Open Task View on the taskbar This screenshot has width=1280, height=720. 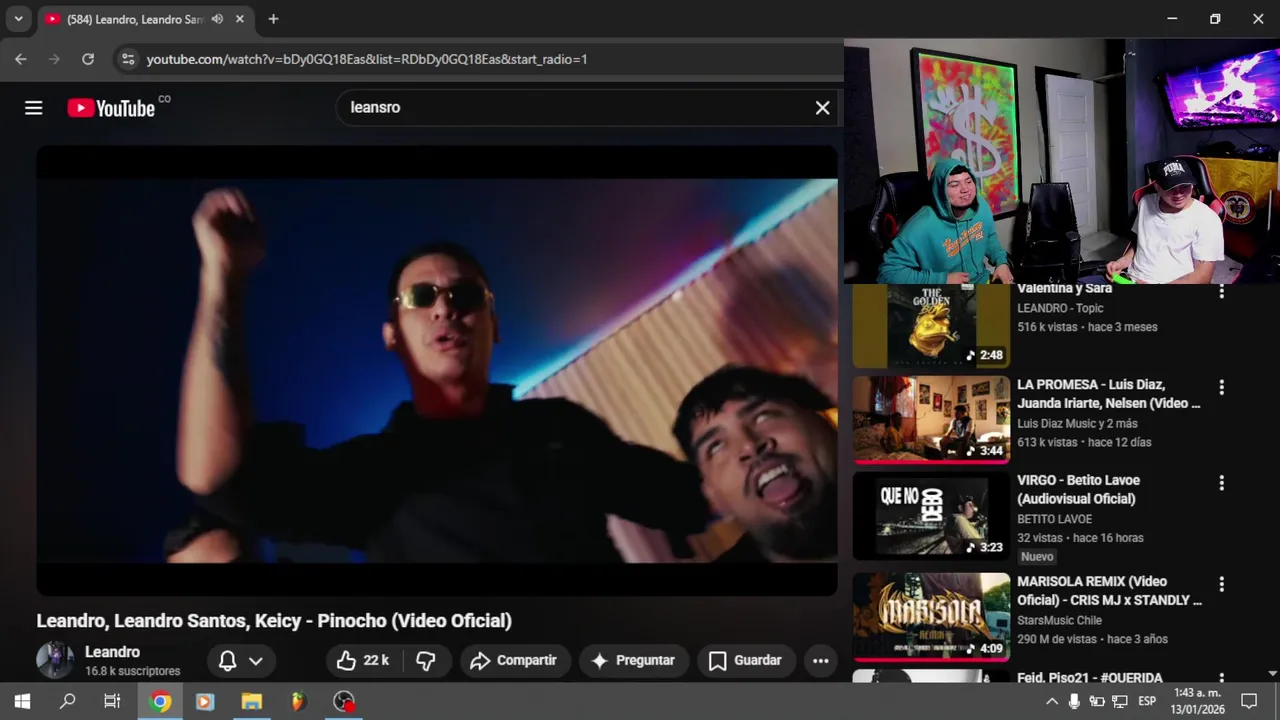(113, 701)
